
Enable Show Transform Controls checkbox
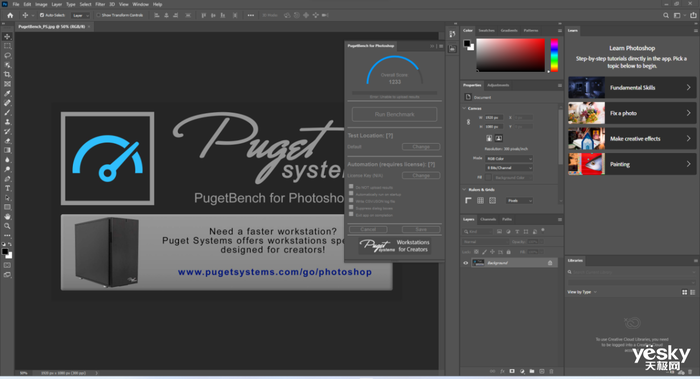point(99,15)
